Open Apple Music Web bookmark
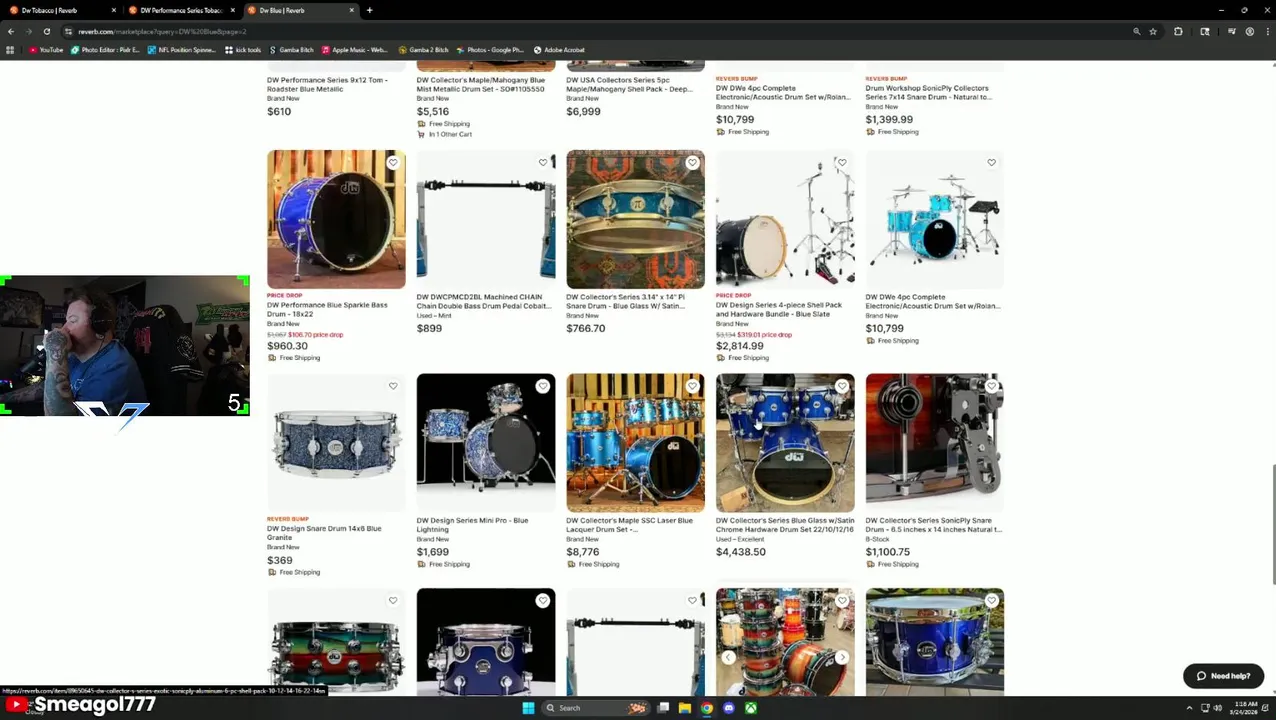Viewport: 1276px width, 720px height. [354, 49]
